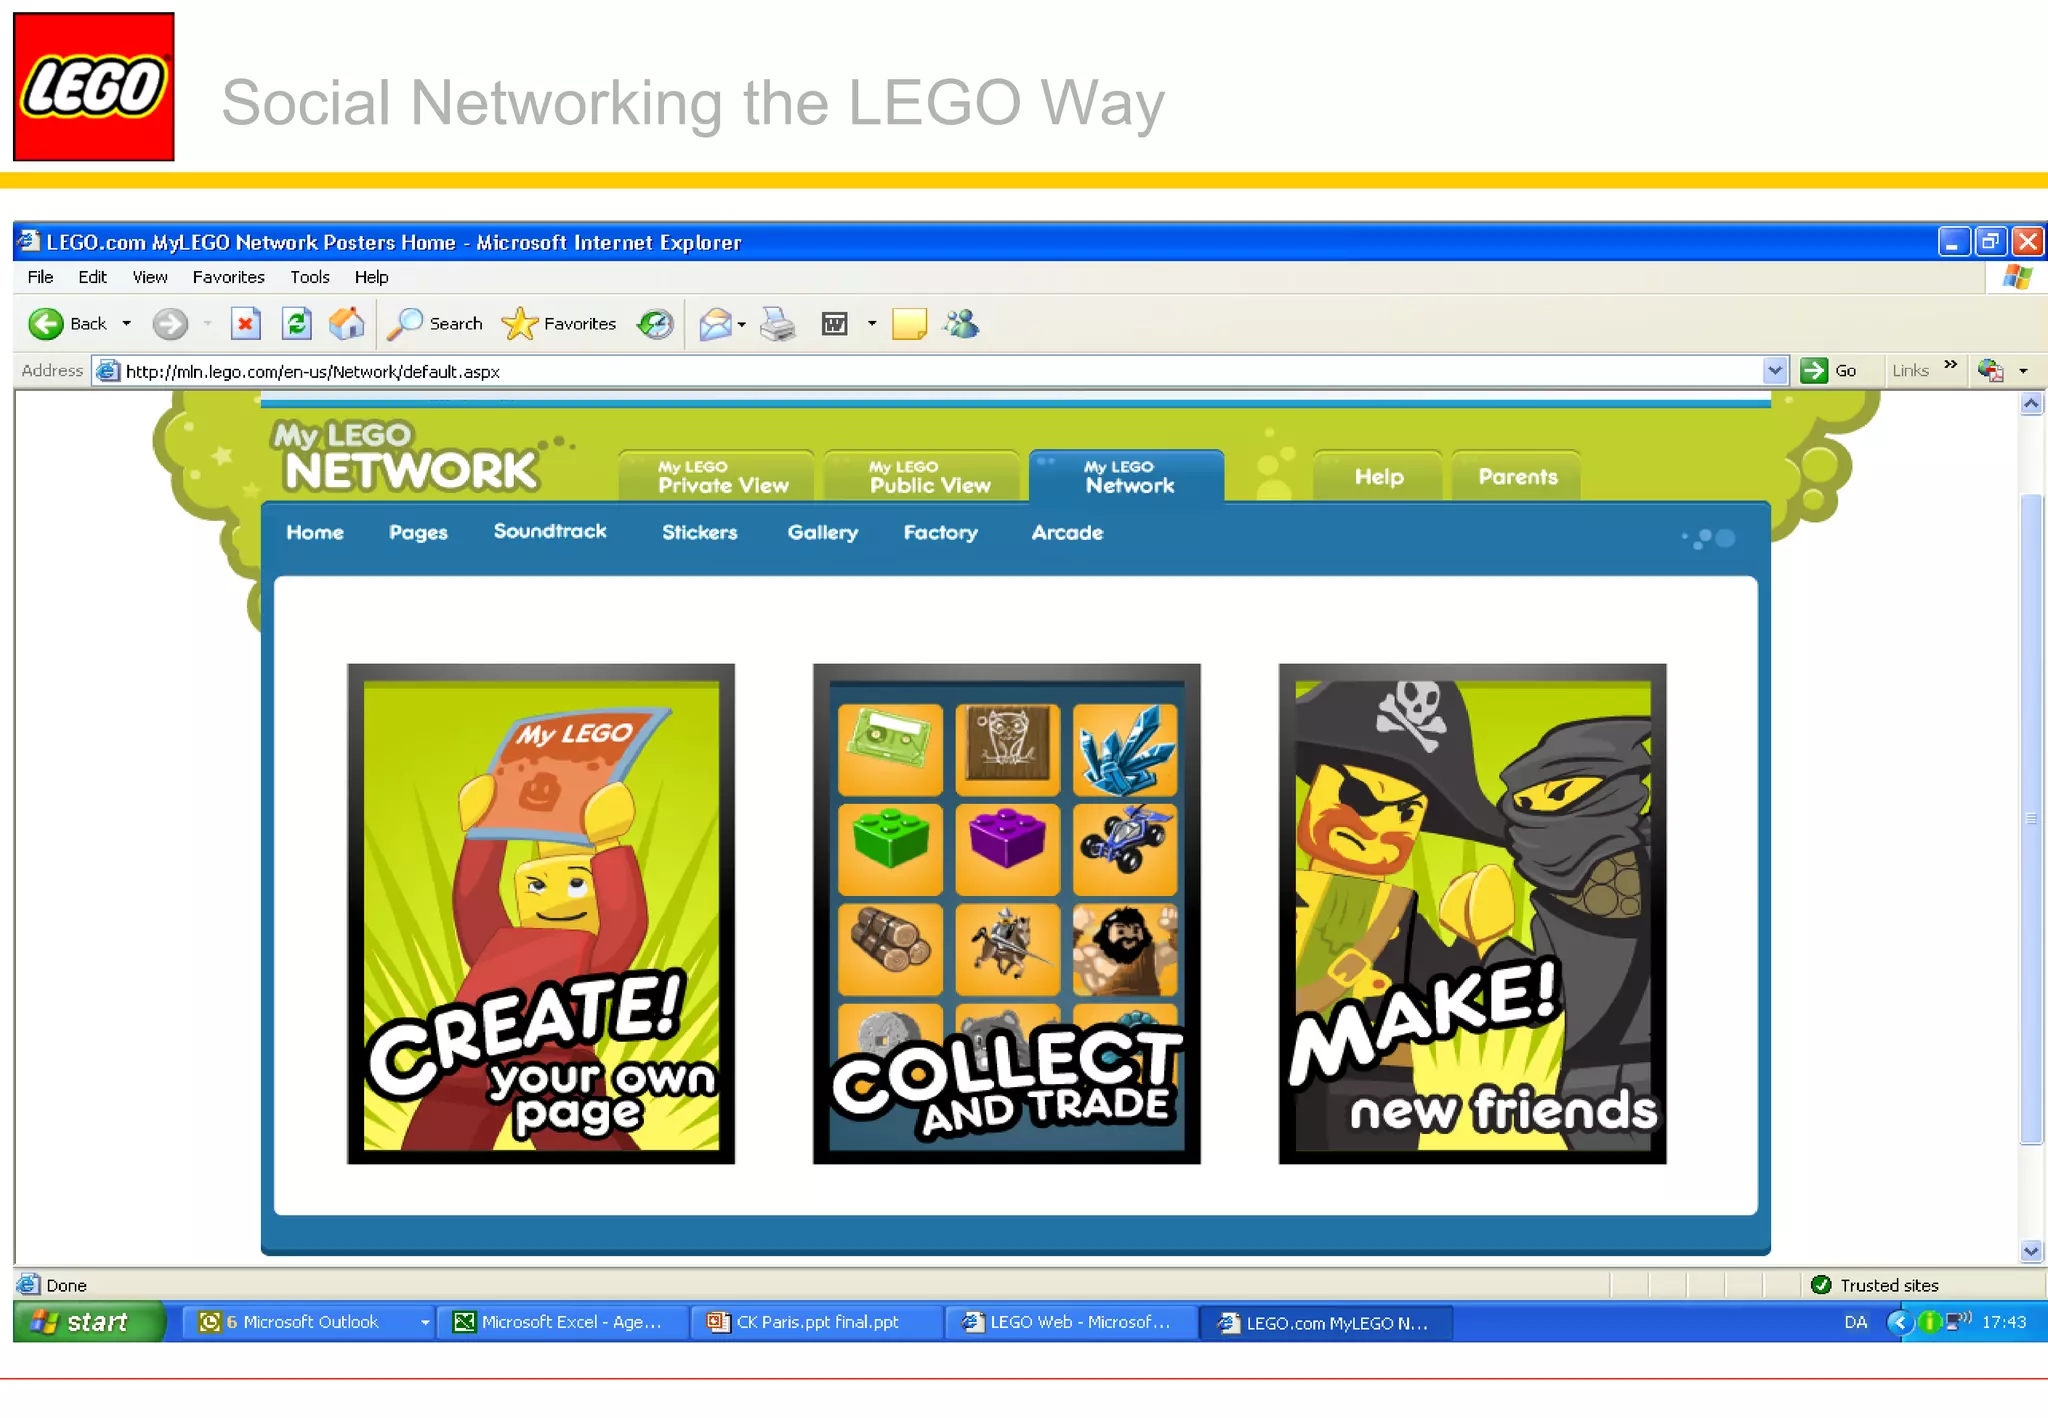Expand the Outlook taskbar group arrow
The width and height of the screenshot is (2048, 1418).
coord(425,1322)
